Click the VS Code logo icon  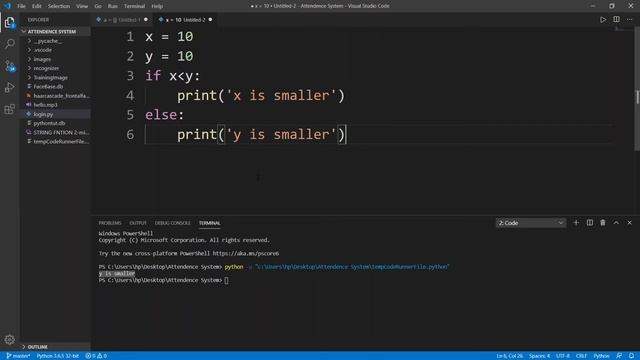(x=7, y=6)
